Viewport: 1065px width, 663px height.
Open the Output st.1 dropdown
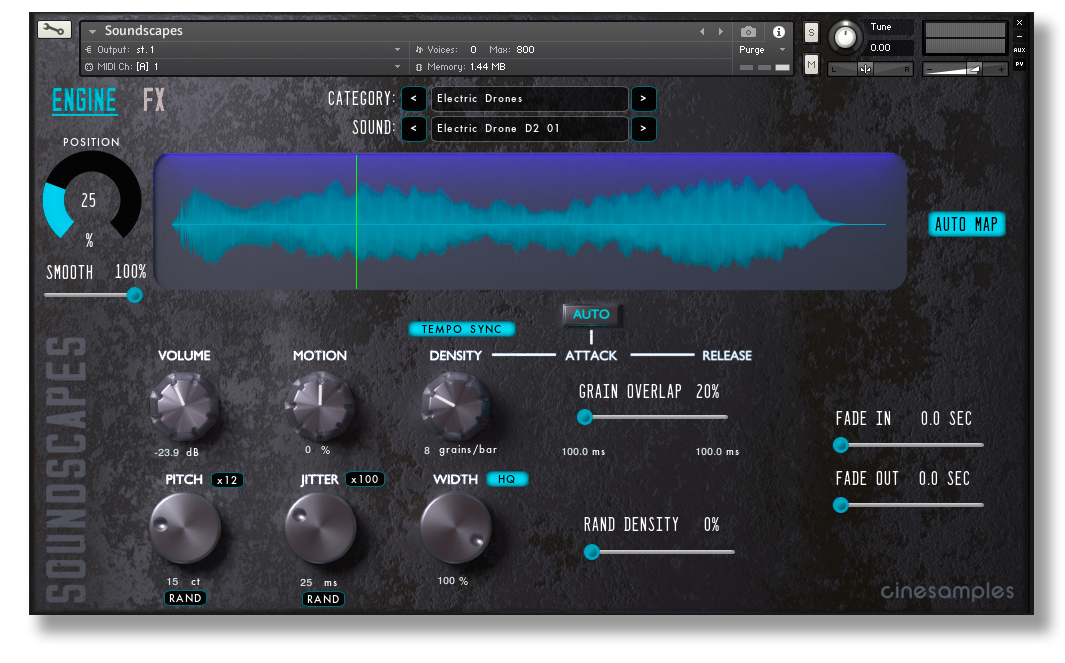click(x=240, y=48)
